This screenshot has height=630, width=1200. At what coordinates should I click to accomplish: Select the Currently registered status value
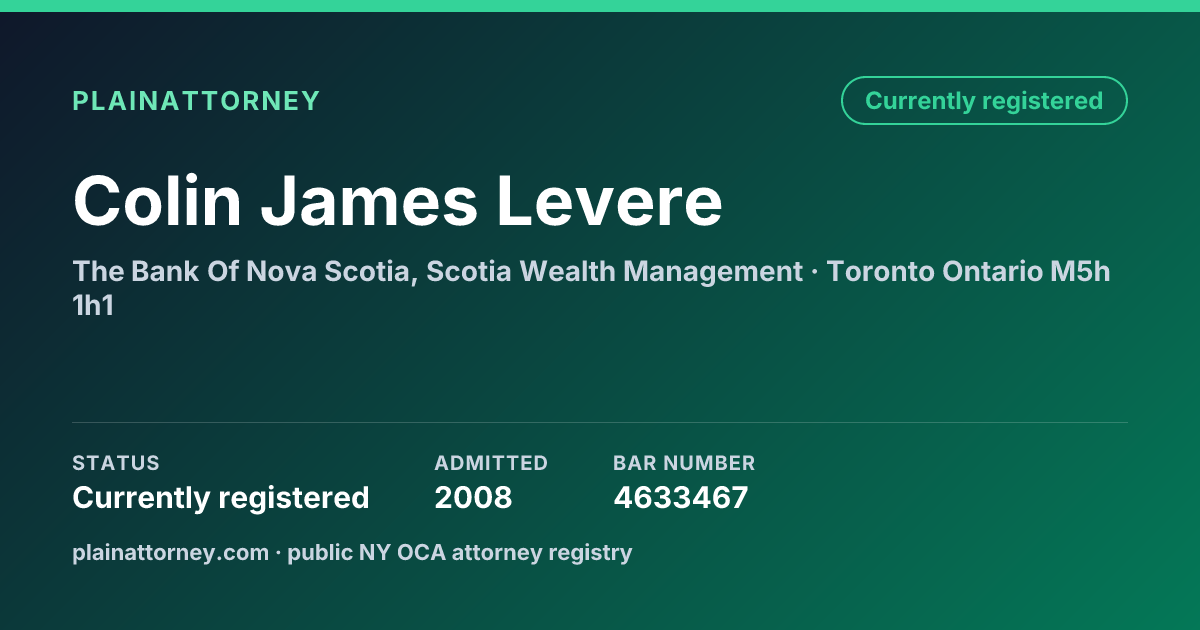click(221, 498)
